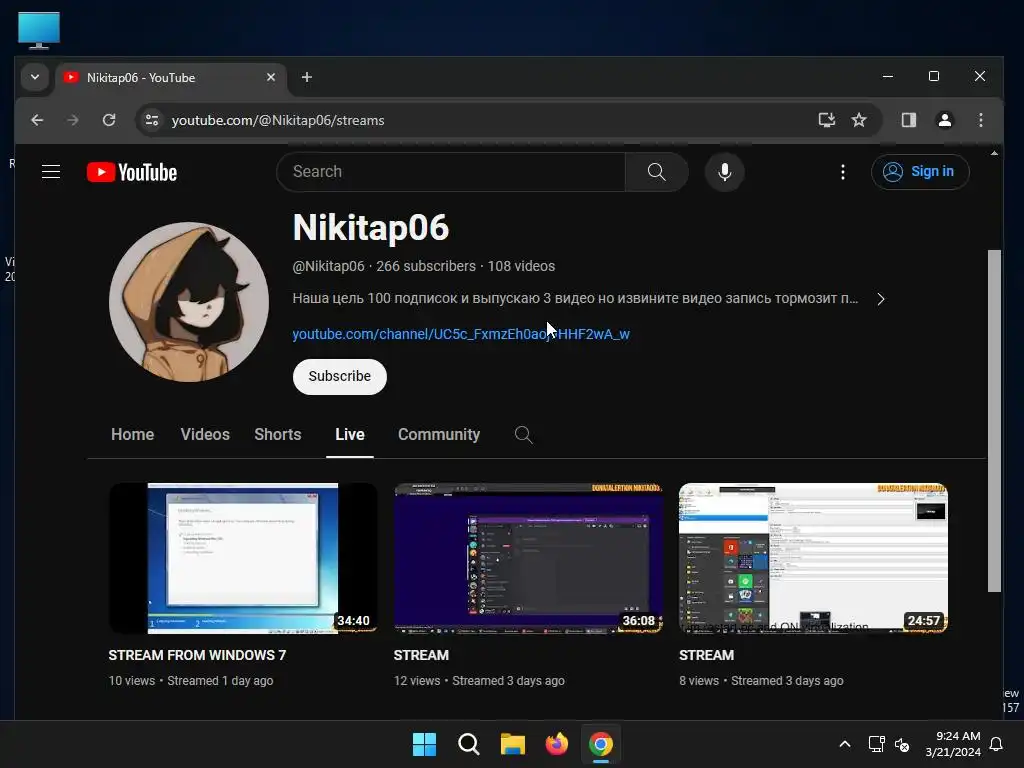Click Chrome taskbar icon

[601, 744]
